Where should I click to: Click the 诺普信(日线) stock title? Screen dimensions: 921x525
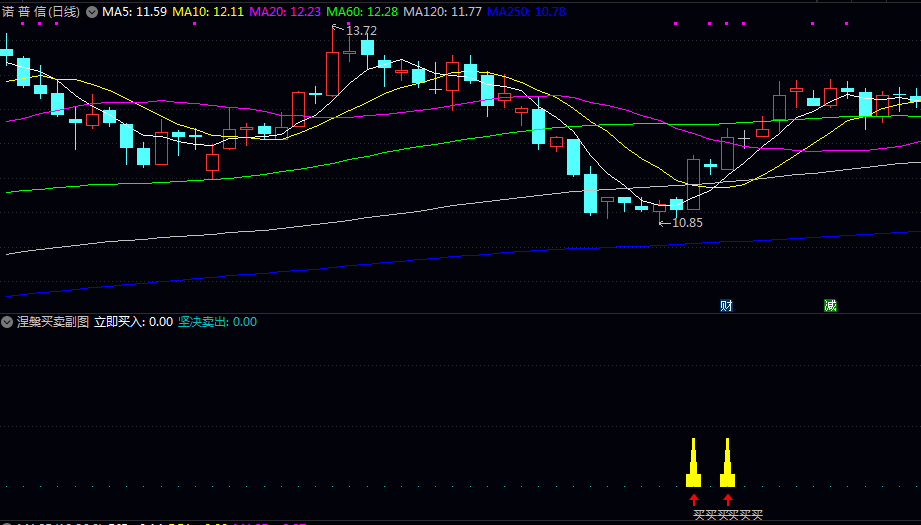41,12
